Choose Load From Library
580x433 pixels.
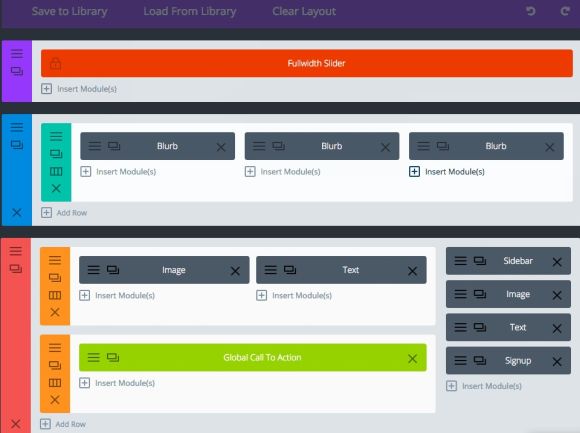[190, 11]
